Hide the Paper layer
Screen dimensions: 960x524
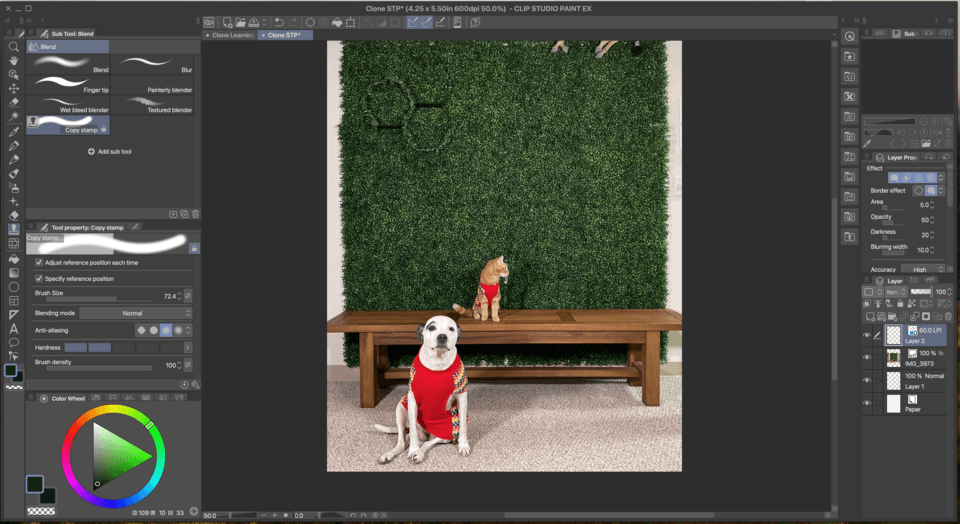(x=866, y=402)
